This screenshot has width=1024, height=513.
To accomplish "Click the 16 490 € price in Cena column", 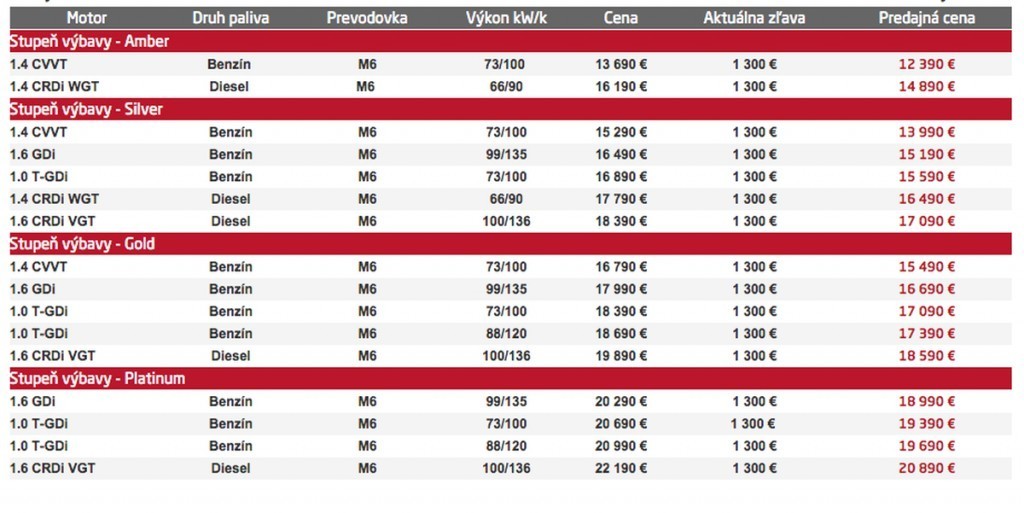I will 621,154.
